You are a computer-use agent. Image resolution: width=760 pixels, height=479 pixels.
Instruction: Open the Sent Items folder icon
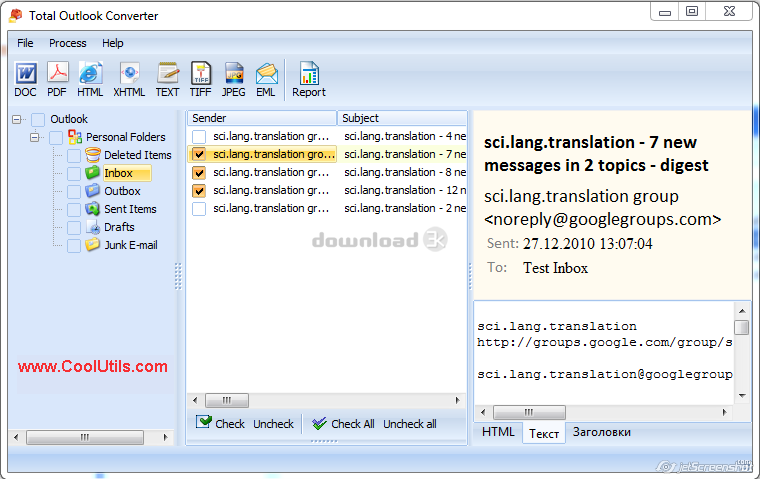click(93, 209)
